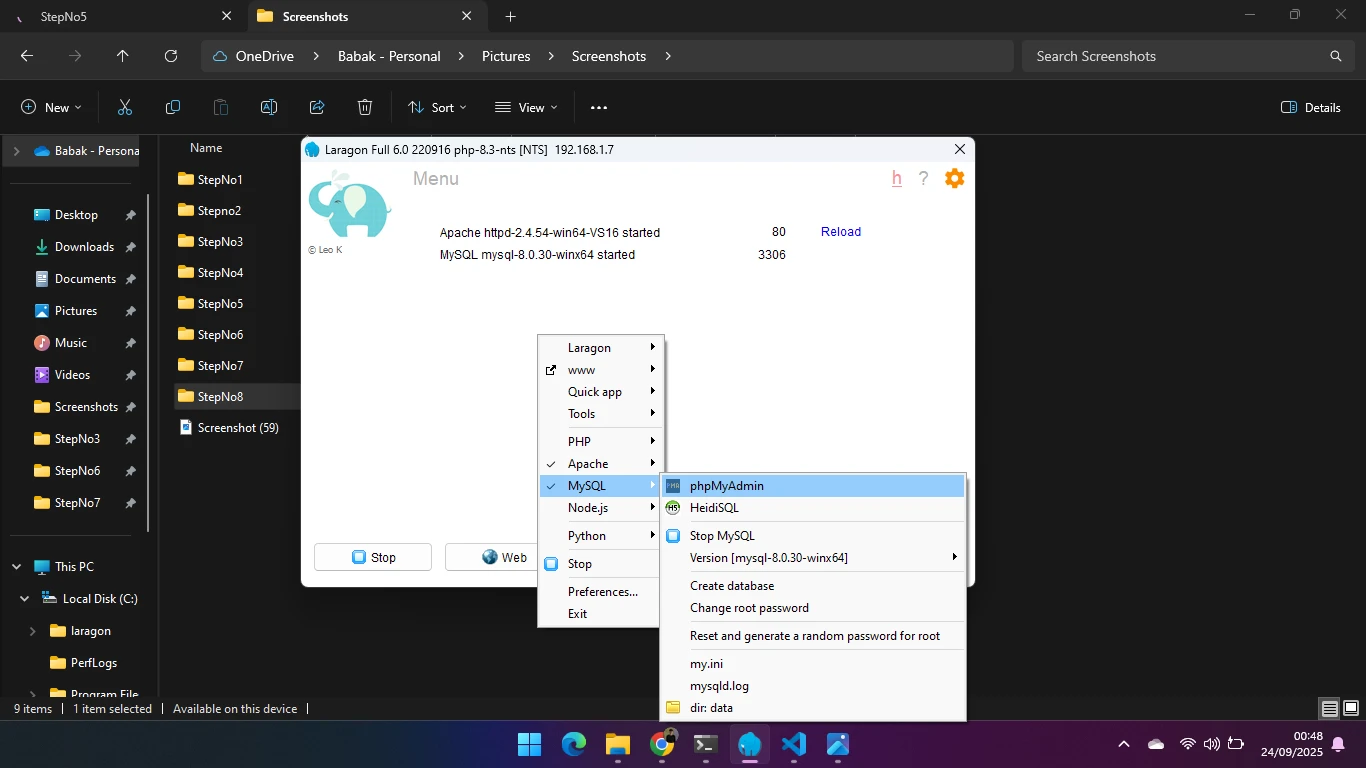1366x768 pixels.
Task: Open the Sort dropdown in the toolbar
Action: point(437,108)
